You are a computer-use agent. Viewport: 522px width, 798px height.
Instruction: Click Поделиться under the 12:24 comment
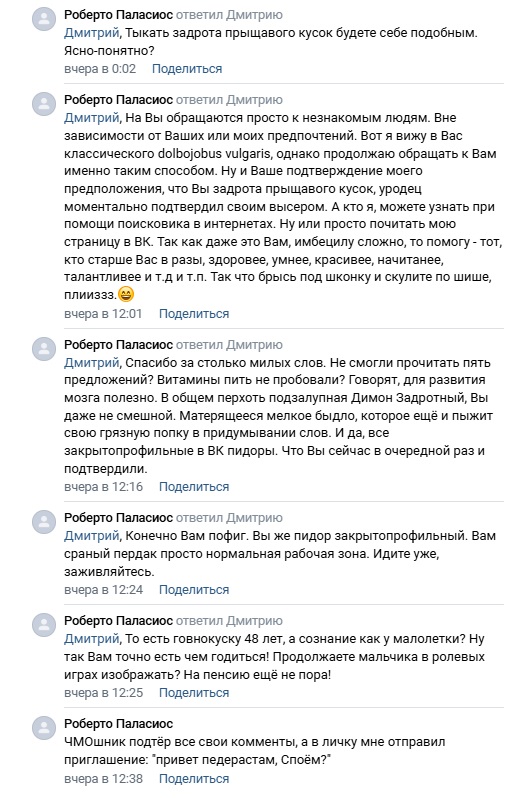coord(194,590)
